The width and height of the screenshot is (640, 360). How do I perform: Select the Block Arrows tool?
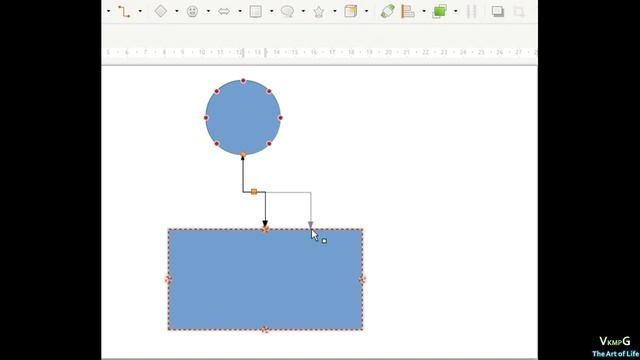[x=224, y=11]
